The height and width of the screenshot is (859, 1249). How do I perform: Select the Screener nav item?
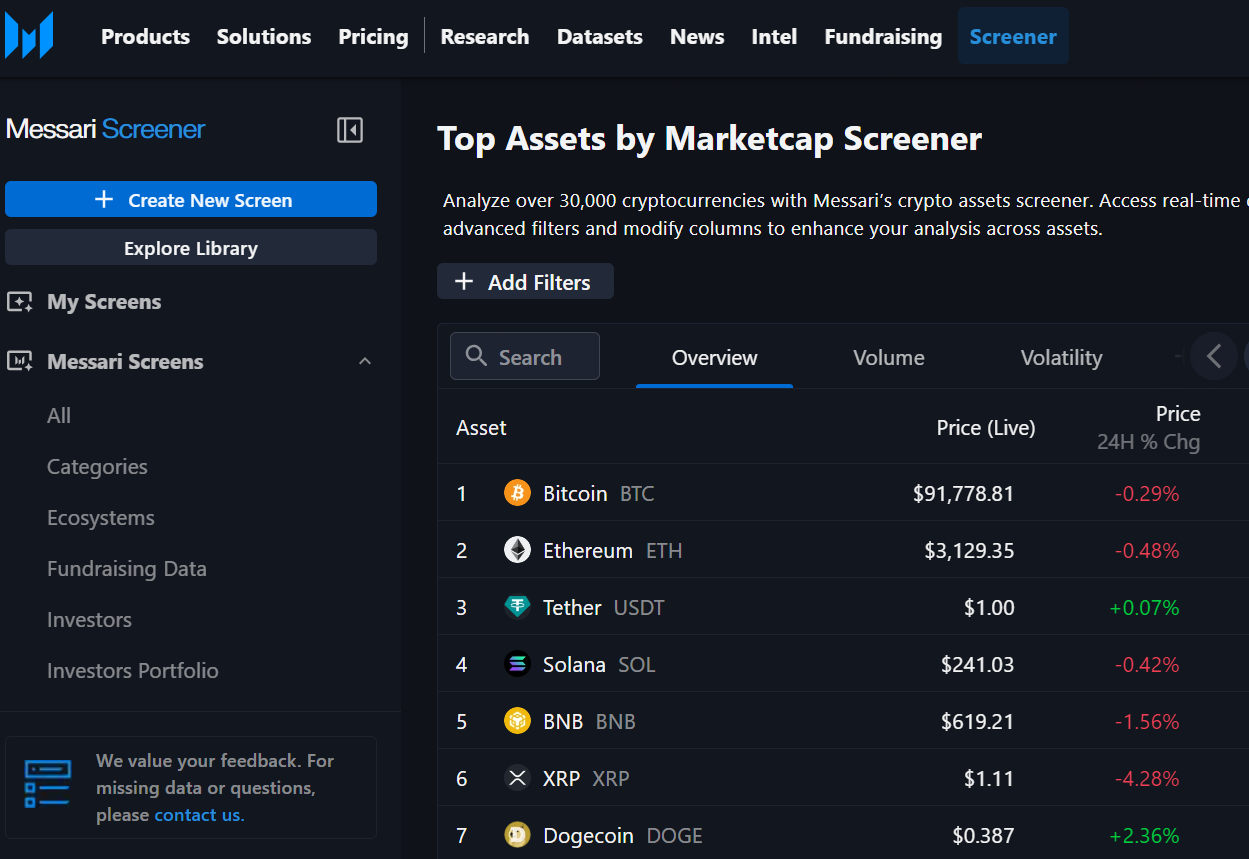click(1013, 37)
